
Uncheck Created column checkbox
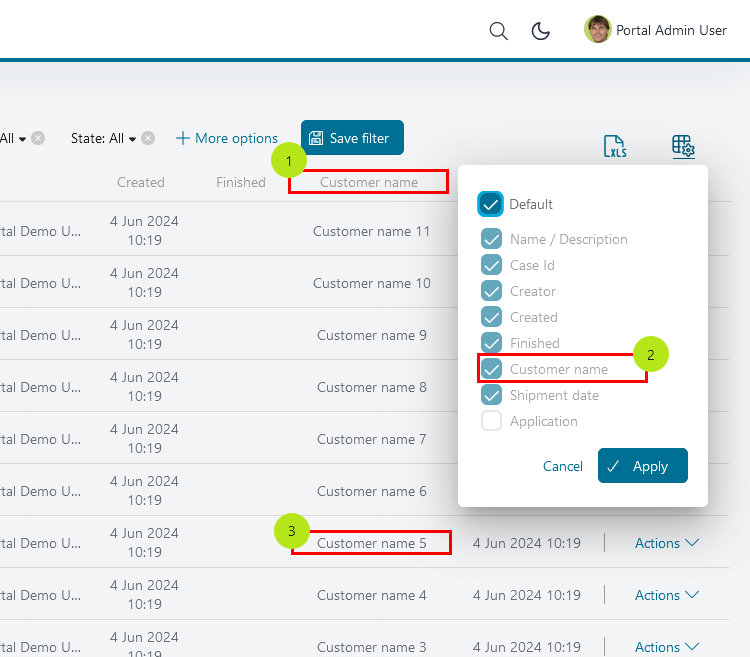click(491, 317)
